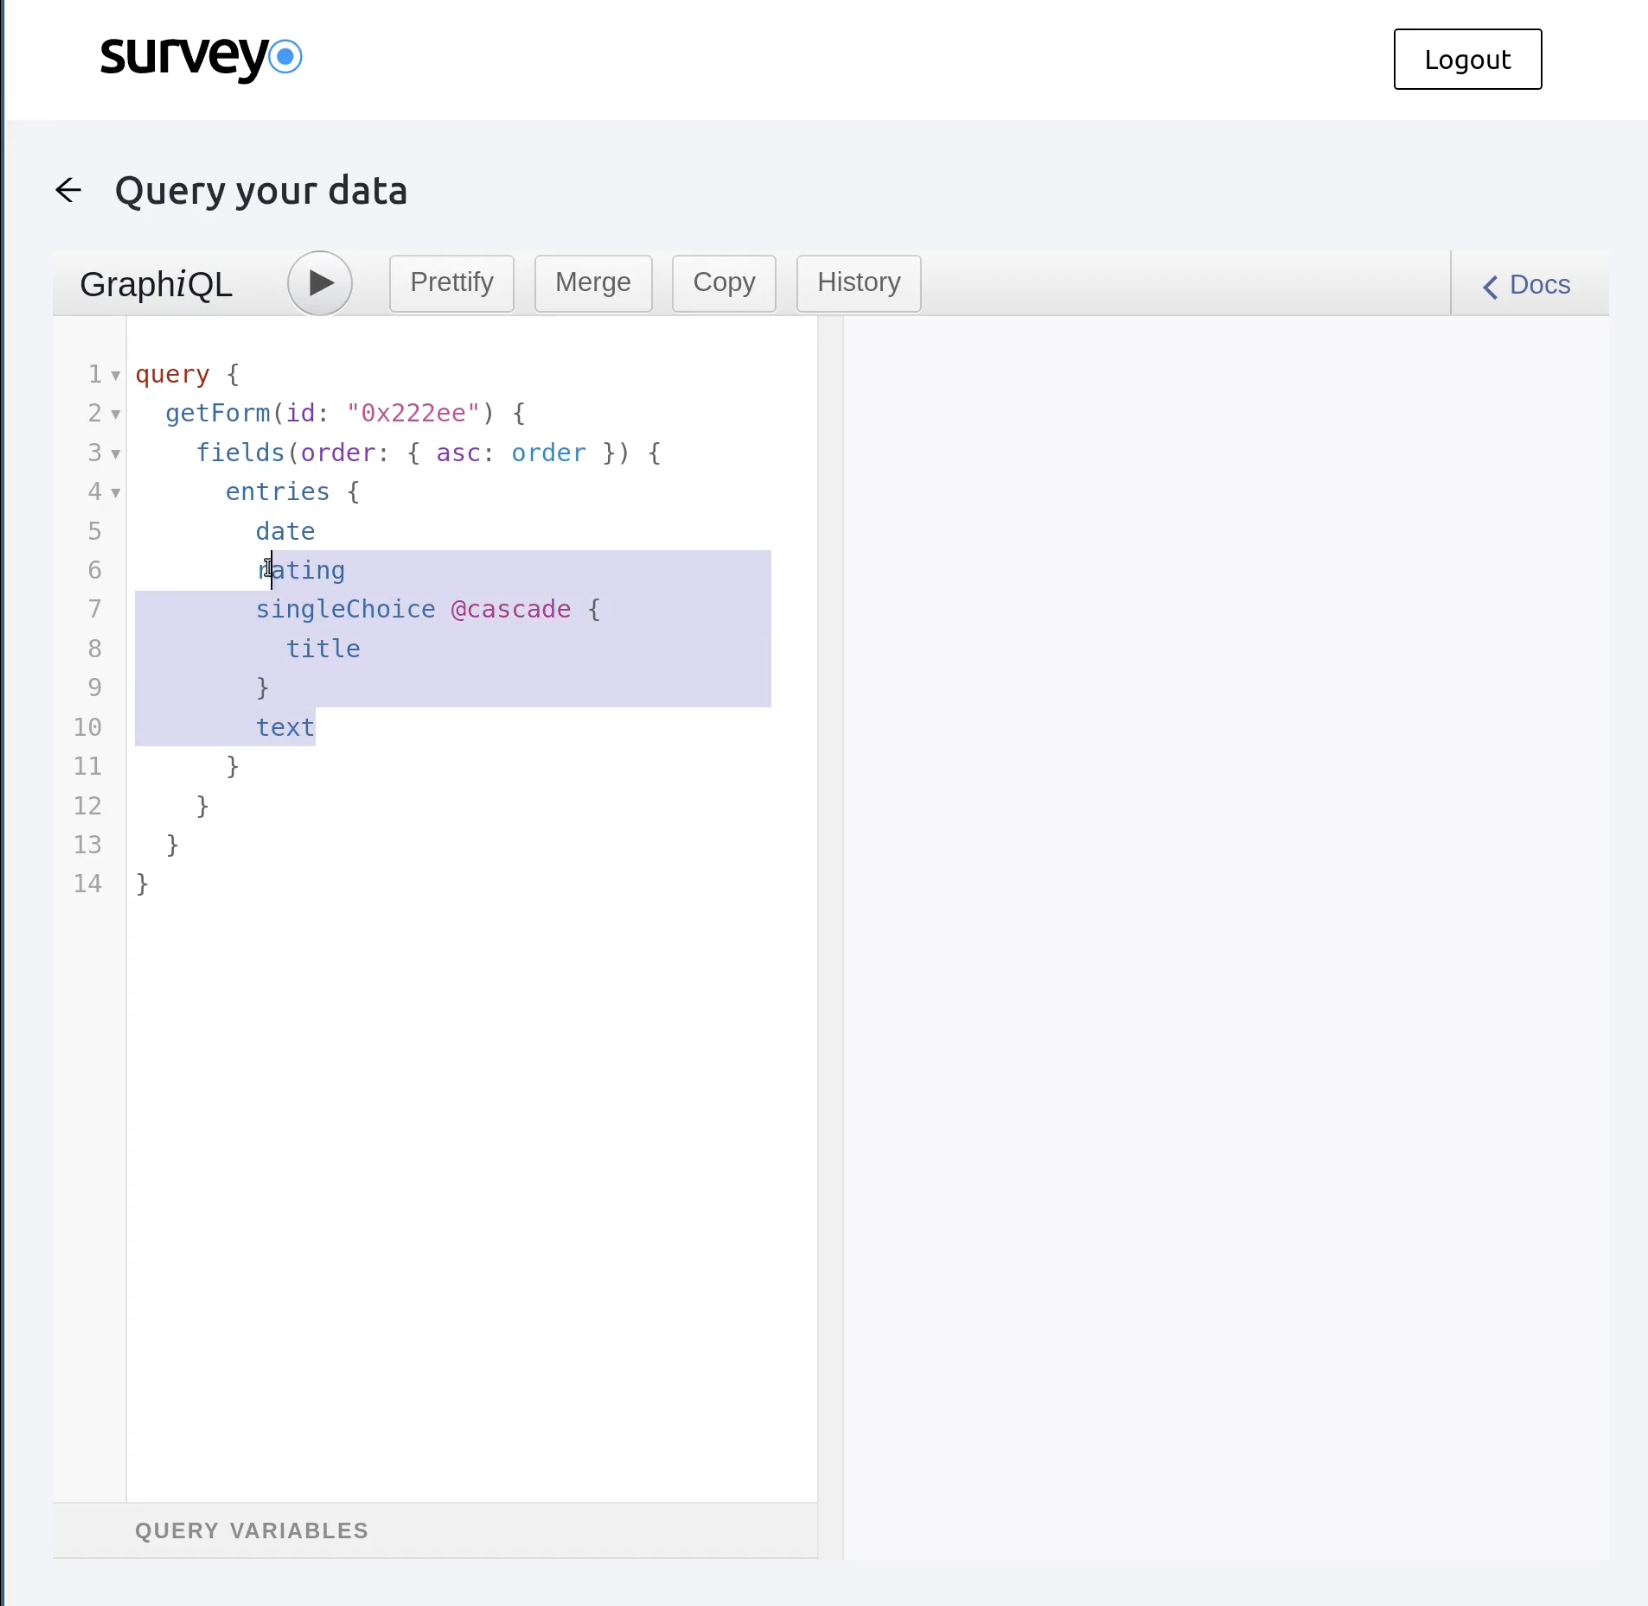Click the title field inside singleChoice
This screenshot has height=1606, width=1648.
pyautogui.click(x=323, y=648)
